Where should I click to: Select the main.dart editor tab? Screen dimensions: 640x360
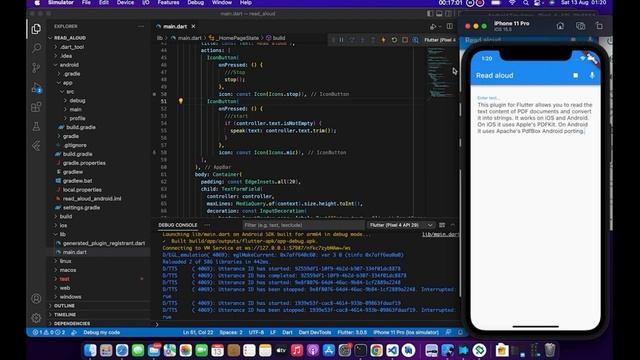pos(175,27)
